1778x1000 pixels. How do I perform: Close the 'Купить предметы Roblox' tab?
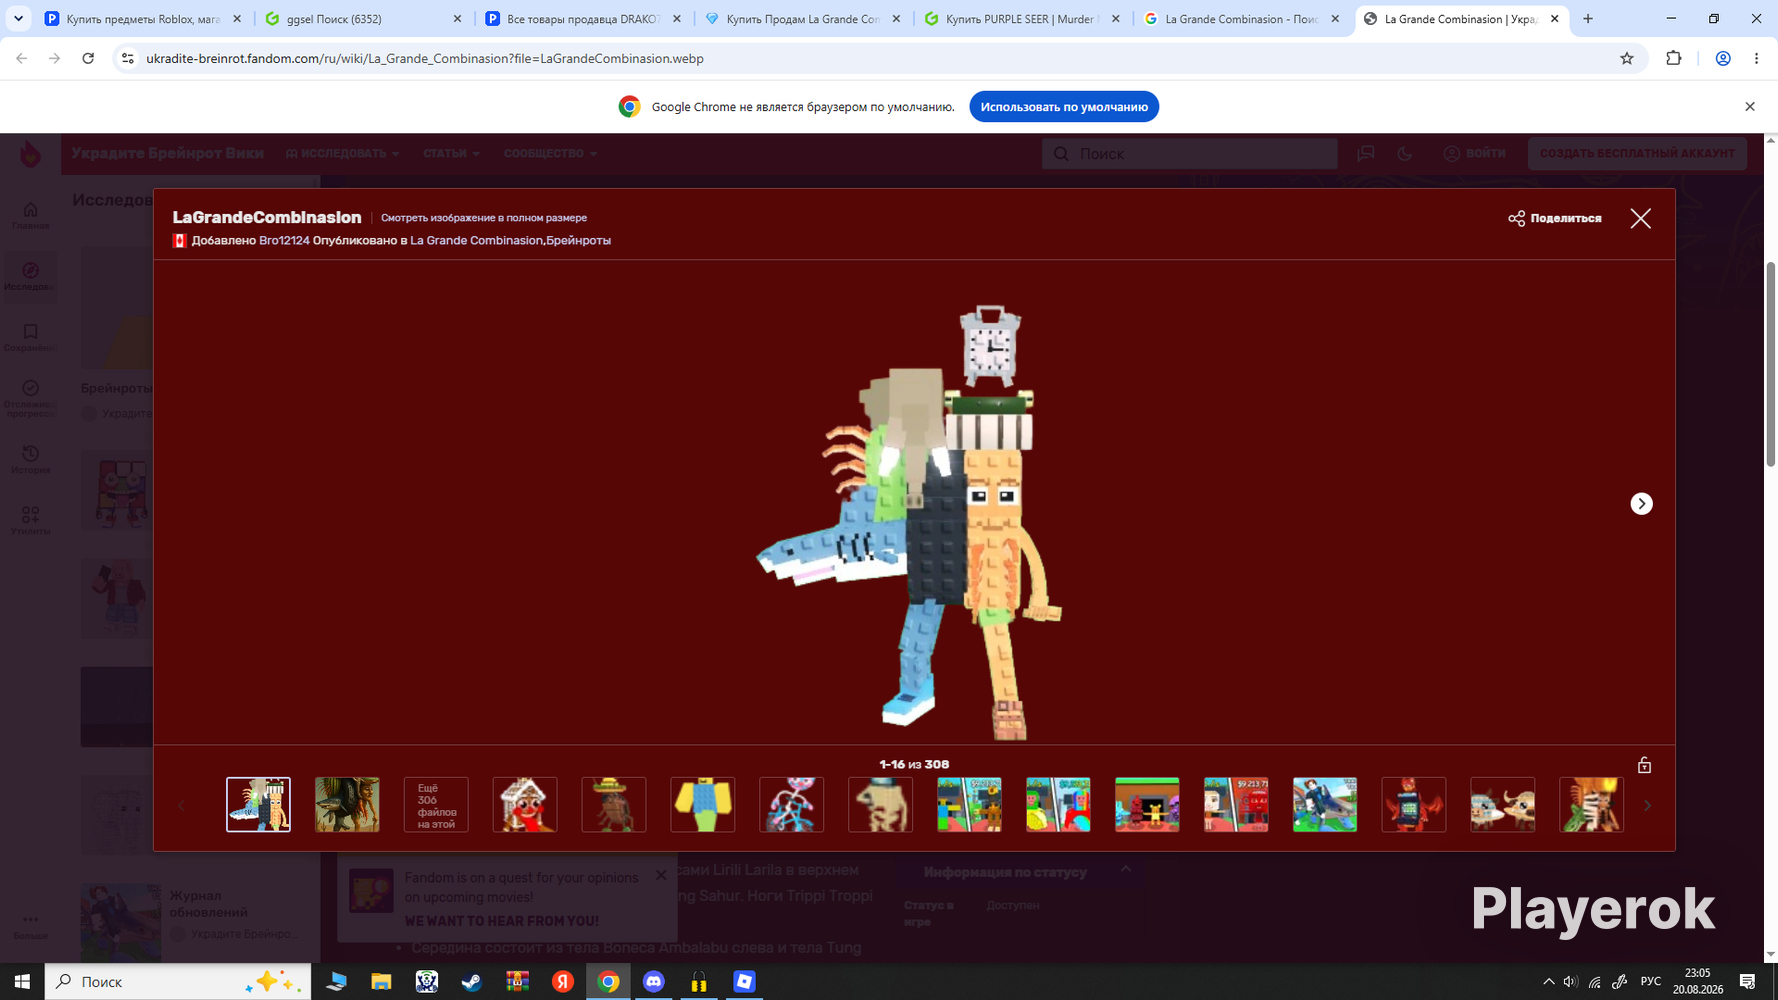pos(237,19)
